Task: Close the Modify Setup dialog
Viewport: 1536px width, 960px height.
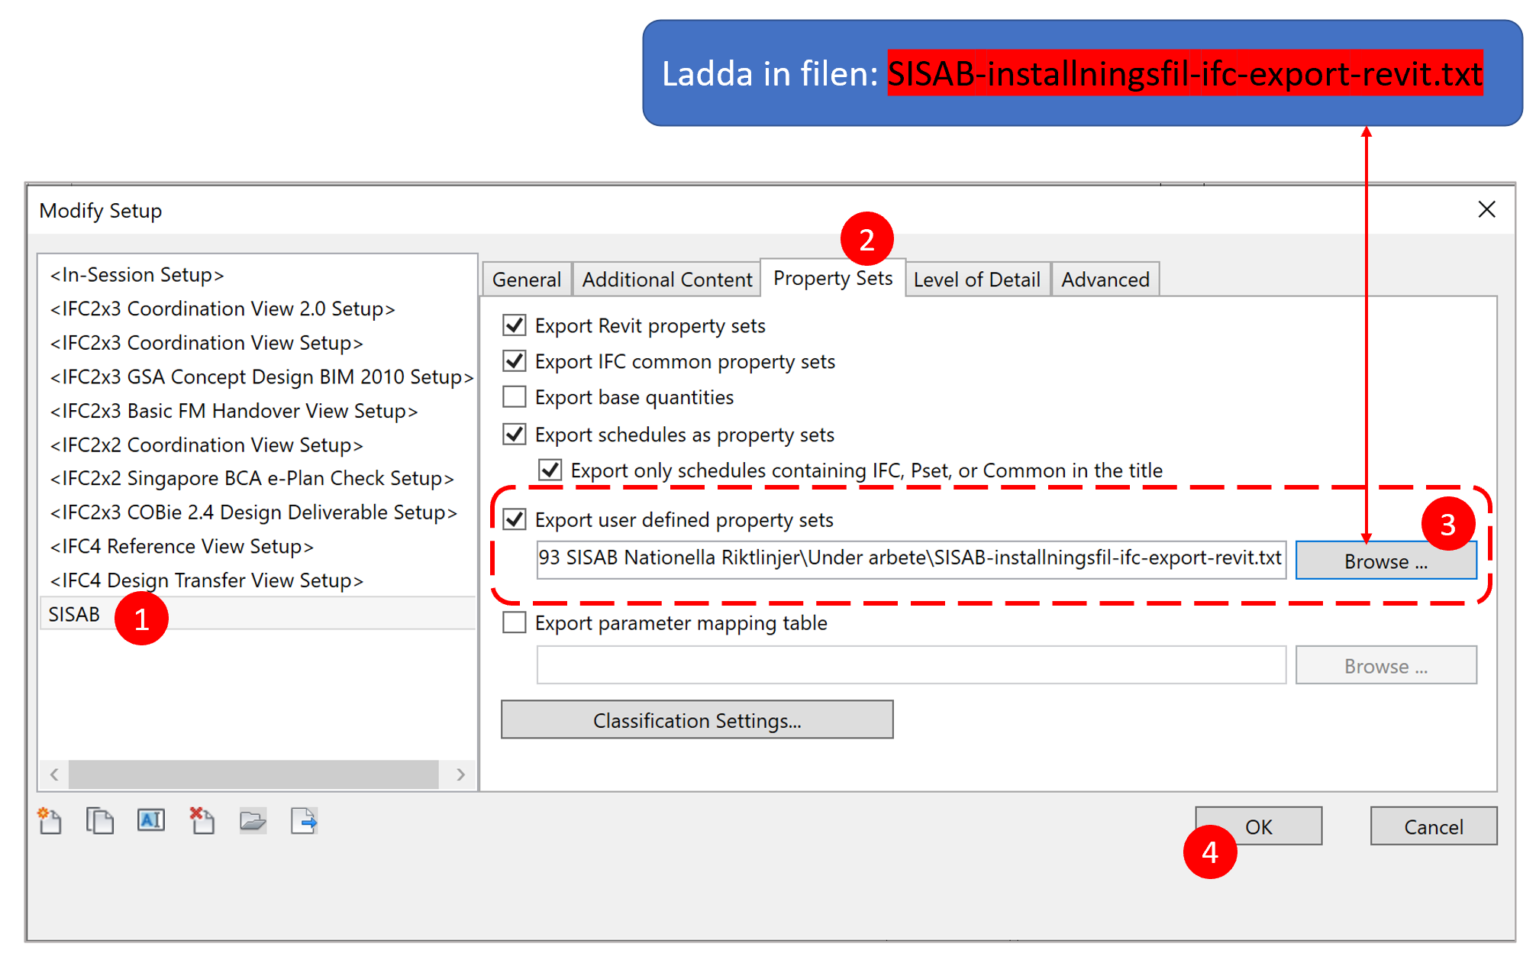Action: [1486, 209]
